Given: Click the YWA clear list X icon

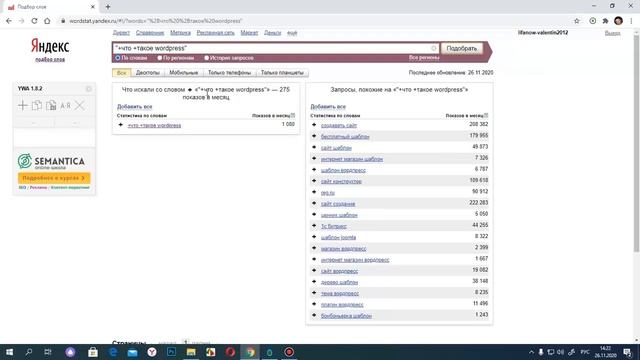Looking at the screenshot, I should point(80,105).
